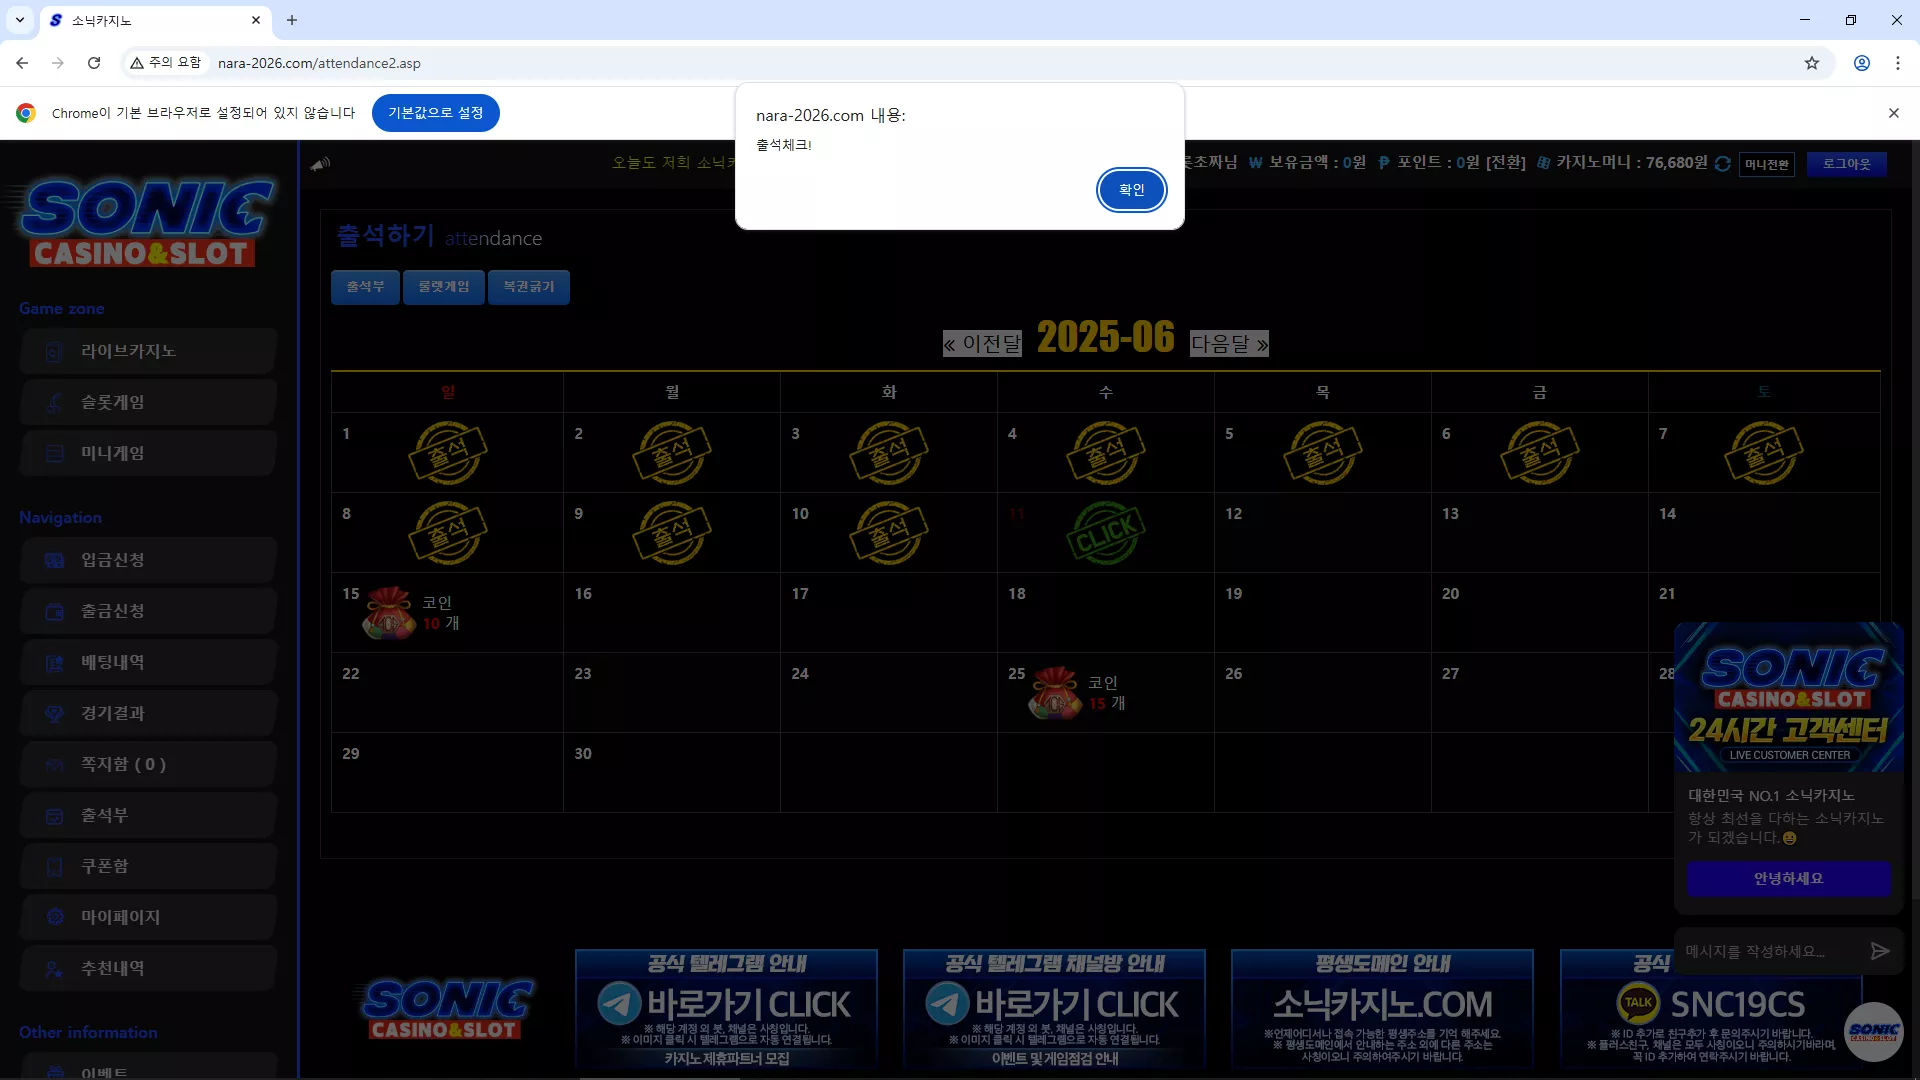Reload the current page
Viewport: 1920px width, 1080px height.
[94, 63]
